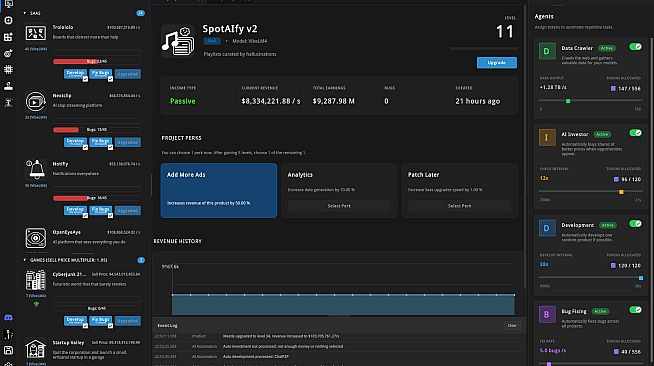Click the statistics icon above save
The height and width of the screenshot is (366, 654).
[8, 334]
